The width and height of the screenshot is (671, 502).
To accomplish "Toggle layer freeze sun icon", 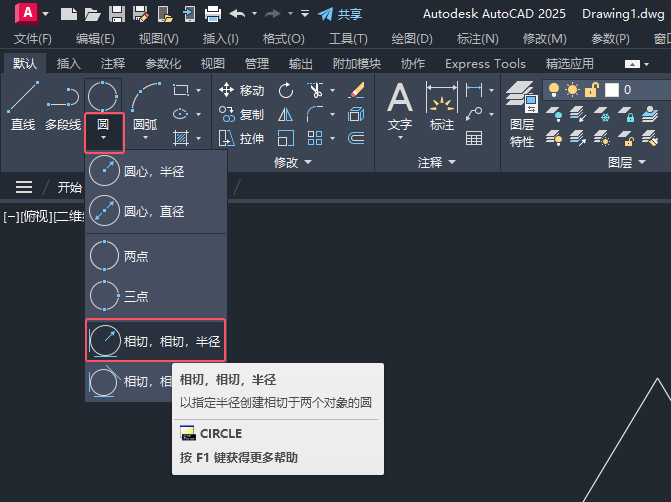I will pos(572,90).
